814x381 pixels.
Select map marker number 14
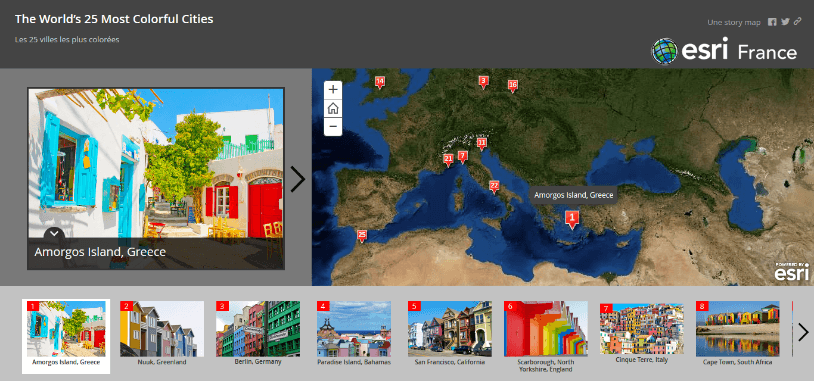380,82
